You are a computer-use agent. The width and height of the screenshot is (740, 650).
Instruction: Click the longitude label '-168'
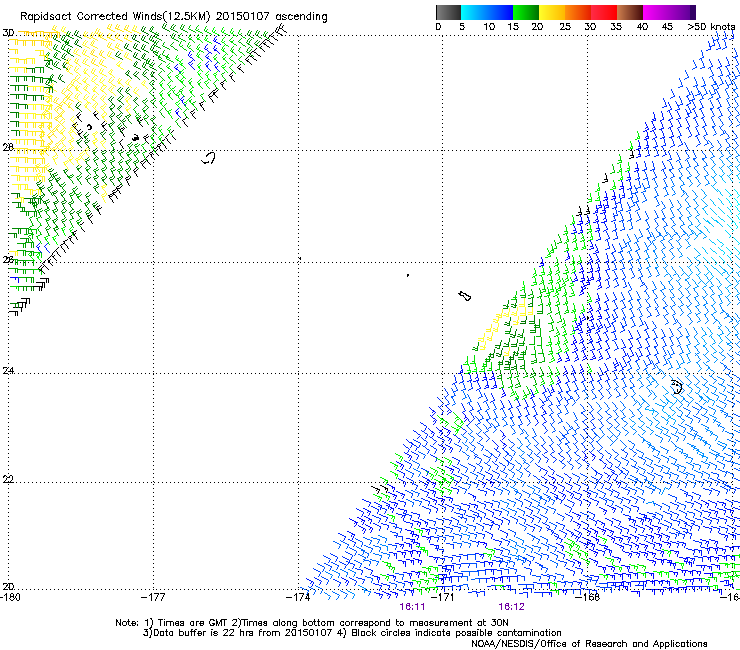click(588, 597)
